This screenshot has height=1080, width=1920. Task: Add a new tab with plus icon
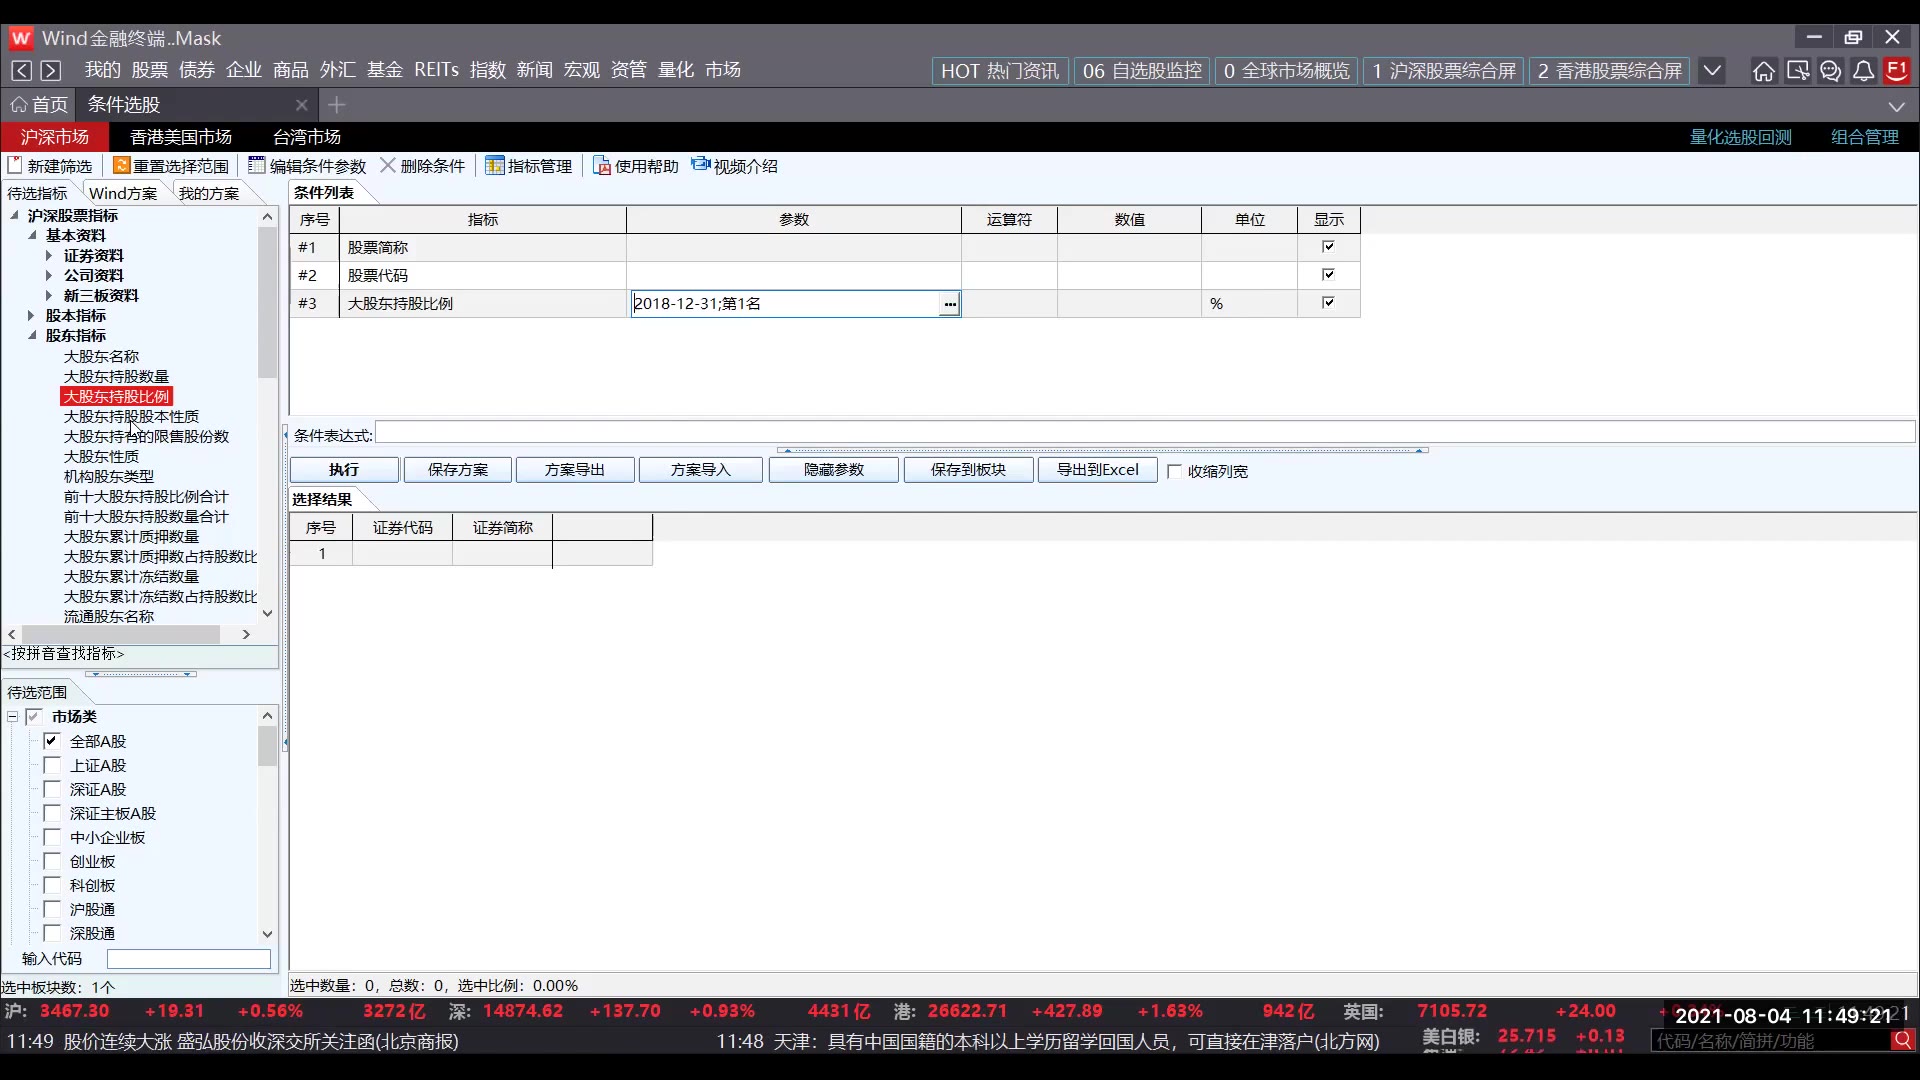[x=337, y=104]
